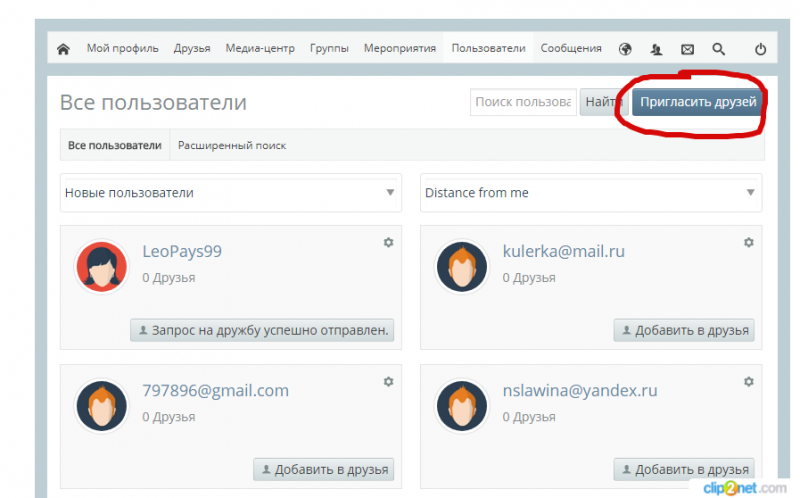The image size is (800, 498).
Task: Expand the Distance from me dropdown
Action: [591, 193]
